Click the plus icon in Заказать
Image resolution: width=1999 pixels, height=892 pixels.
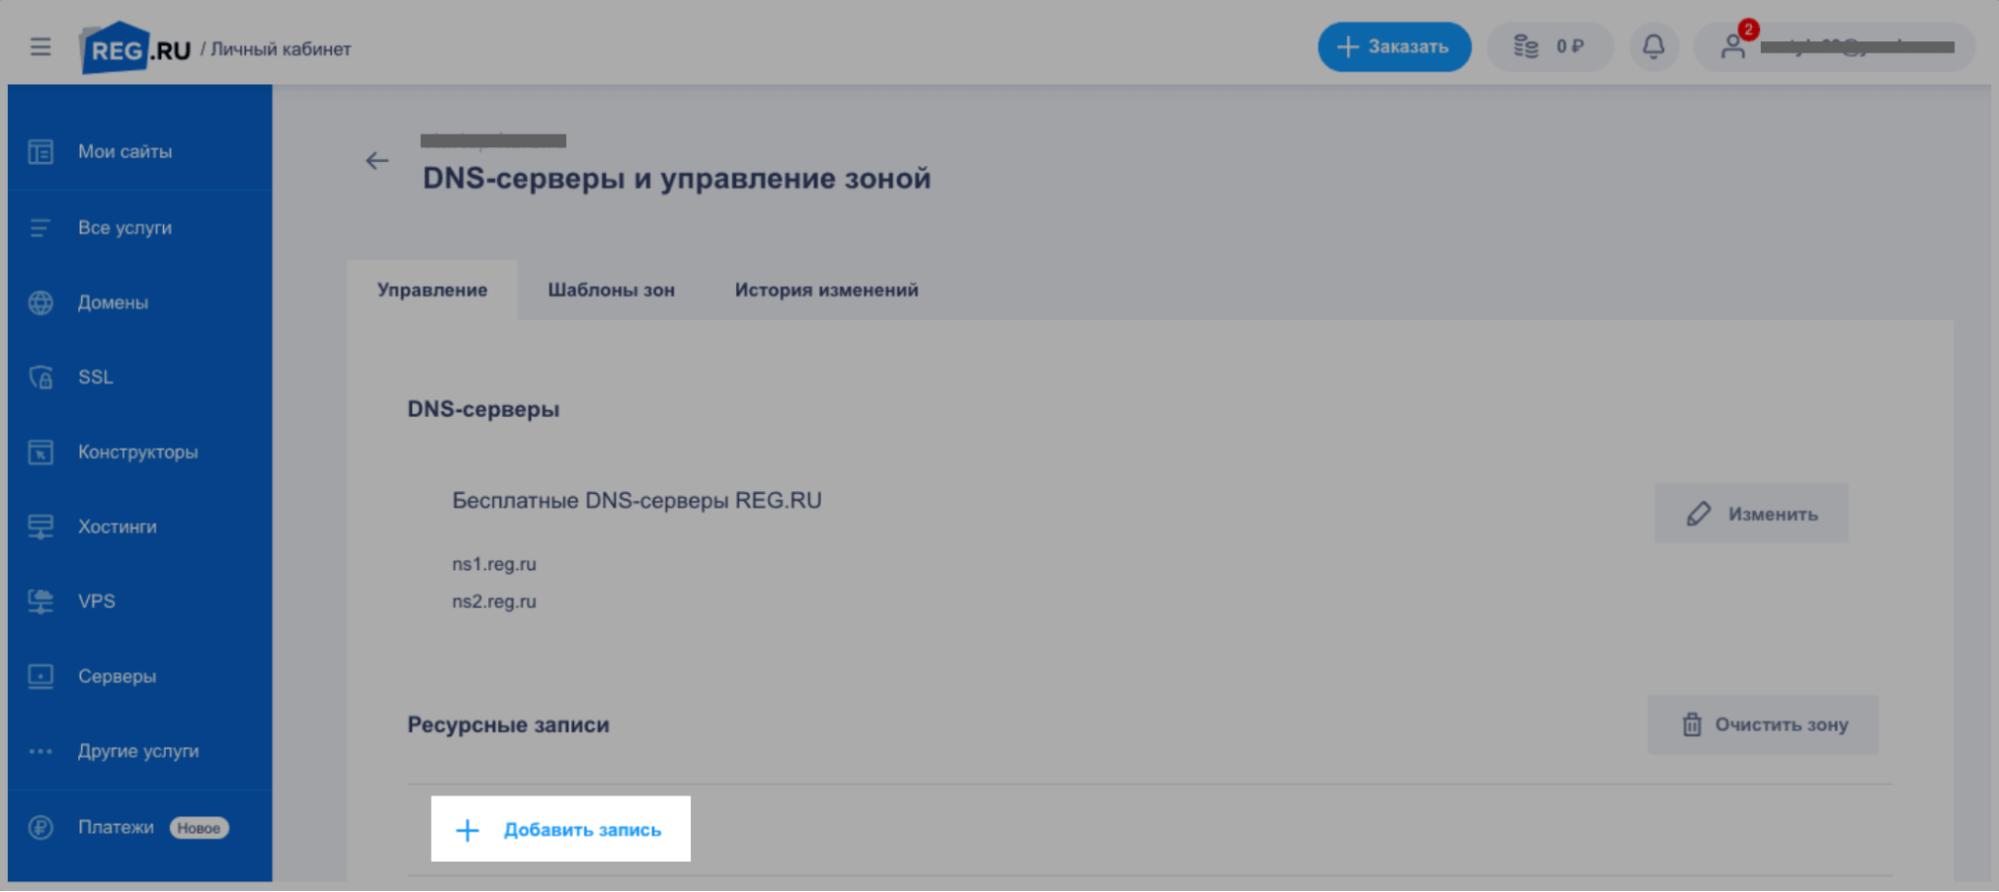pos(1347,47)
